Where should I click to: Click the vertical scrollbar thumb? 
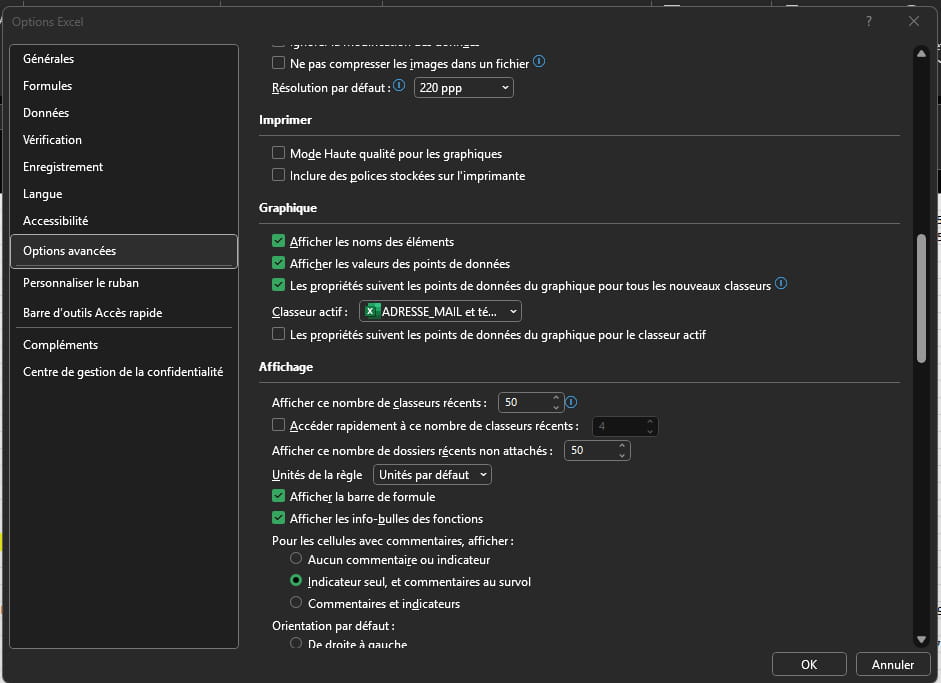(921, 298)
